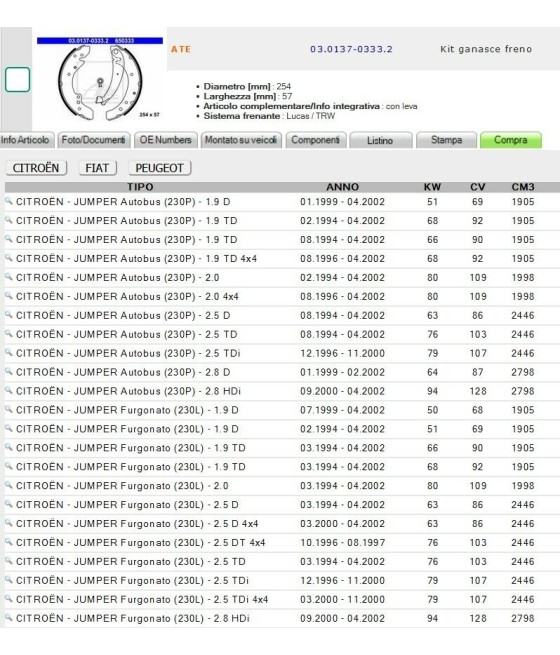Click the green Compra button
This screenshot has width=560, height=655.
pyautogui.click(x=511, y=140)
